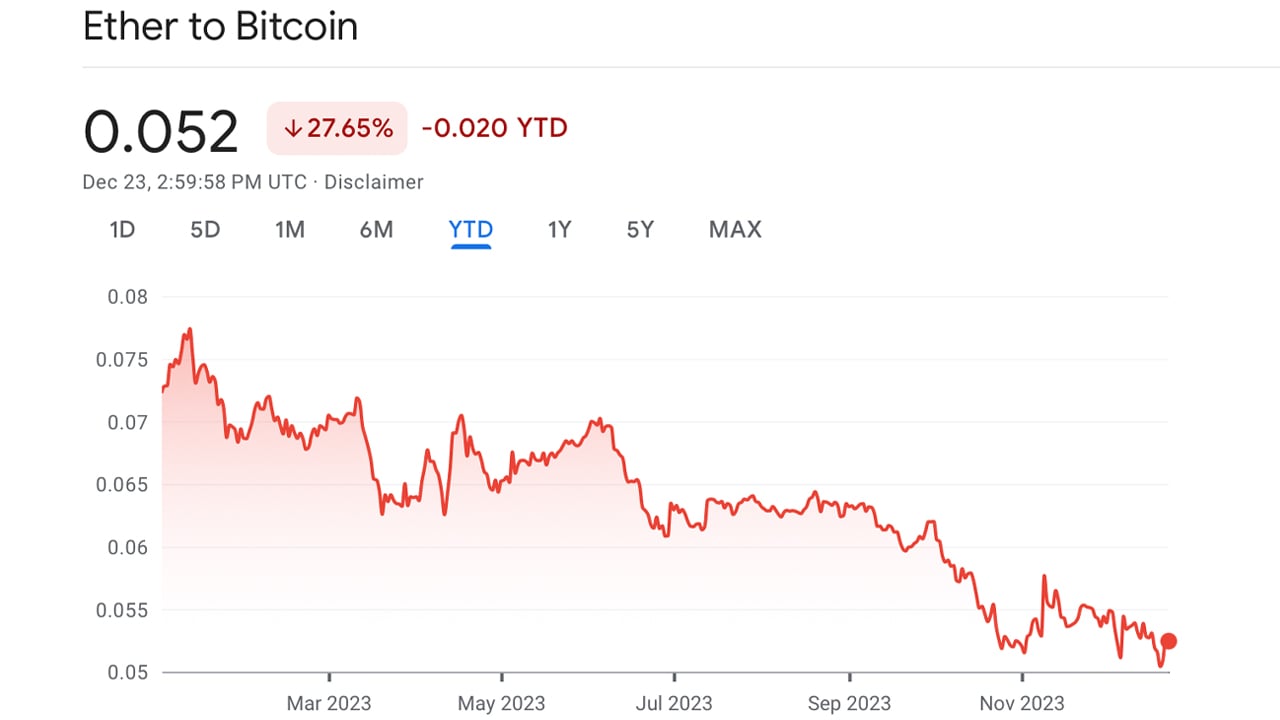The width and height of the screenshot is (1280, 720).
Task: Show the 5Y chart range
Action: 640,230
